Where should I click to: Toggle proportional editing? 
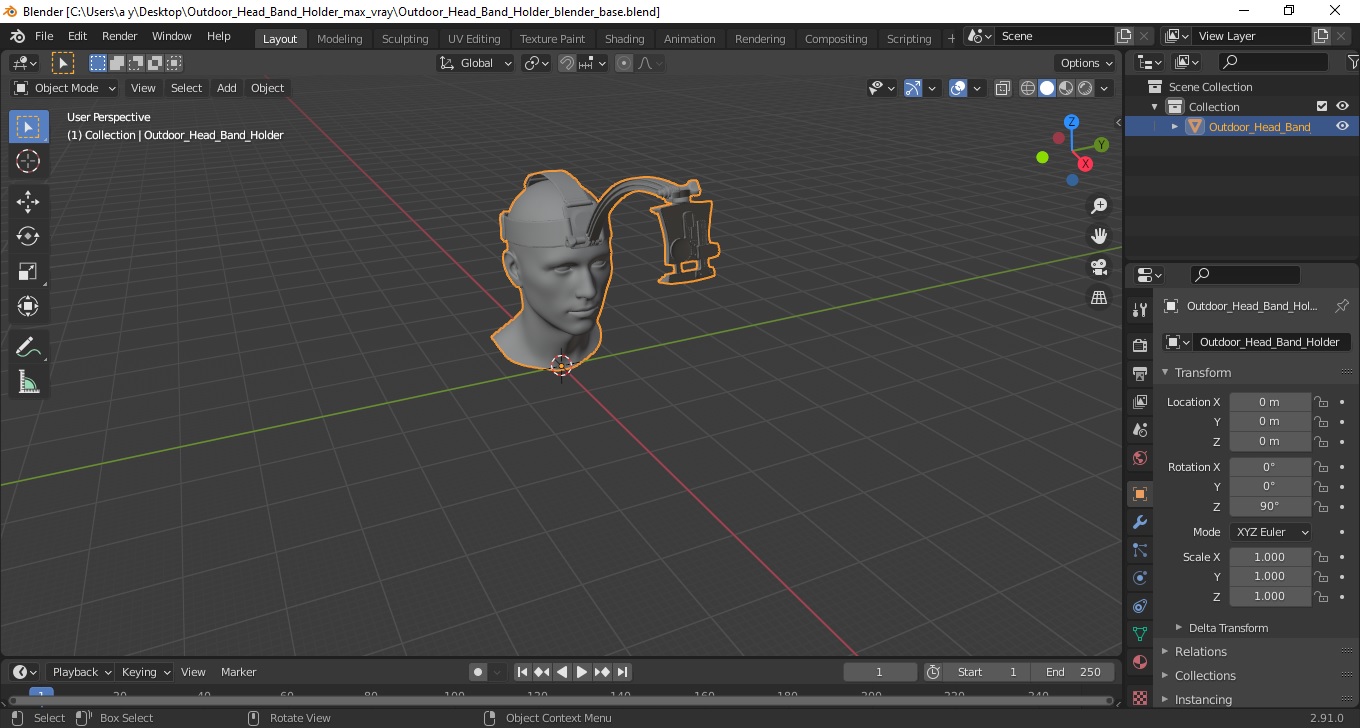pyautogui.click(x=624, y=63)
